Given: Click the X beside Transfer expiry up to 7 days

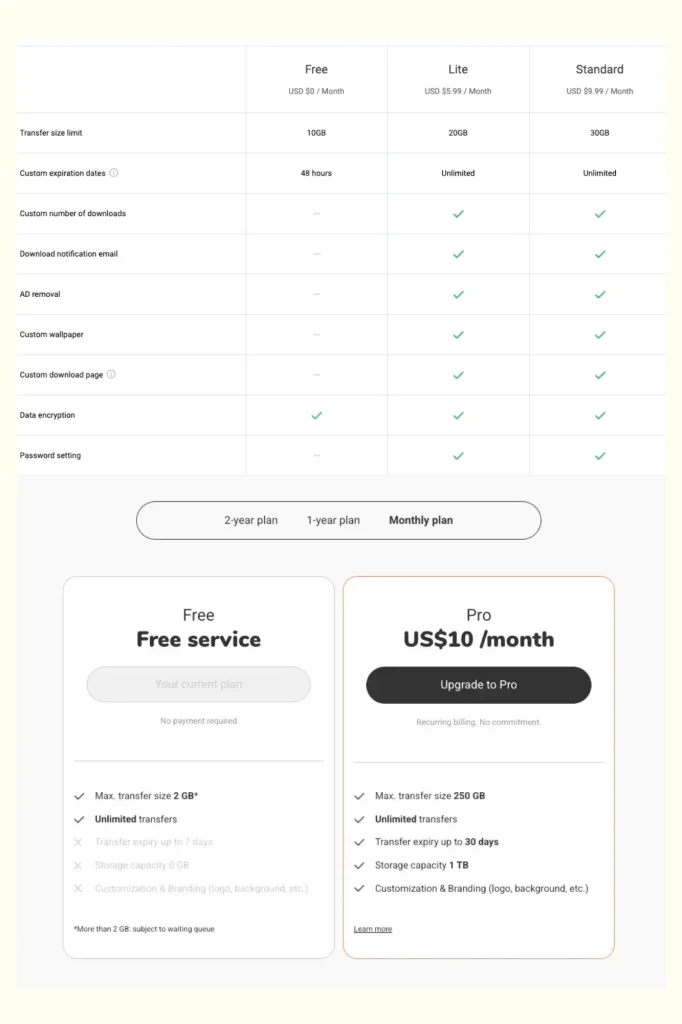Looking at the screenshot, I should pyautogui.click(x=79, y=842).
